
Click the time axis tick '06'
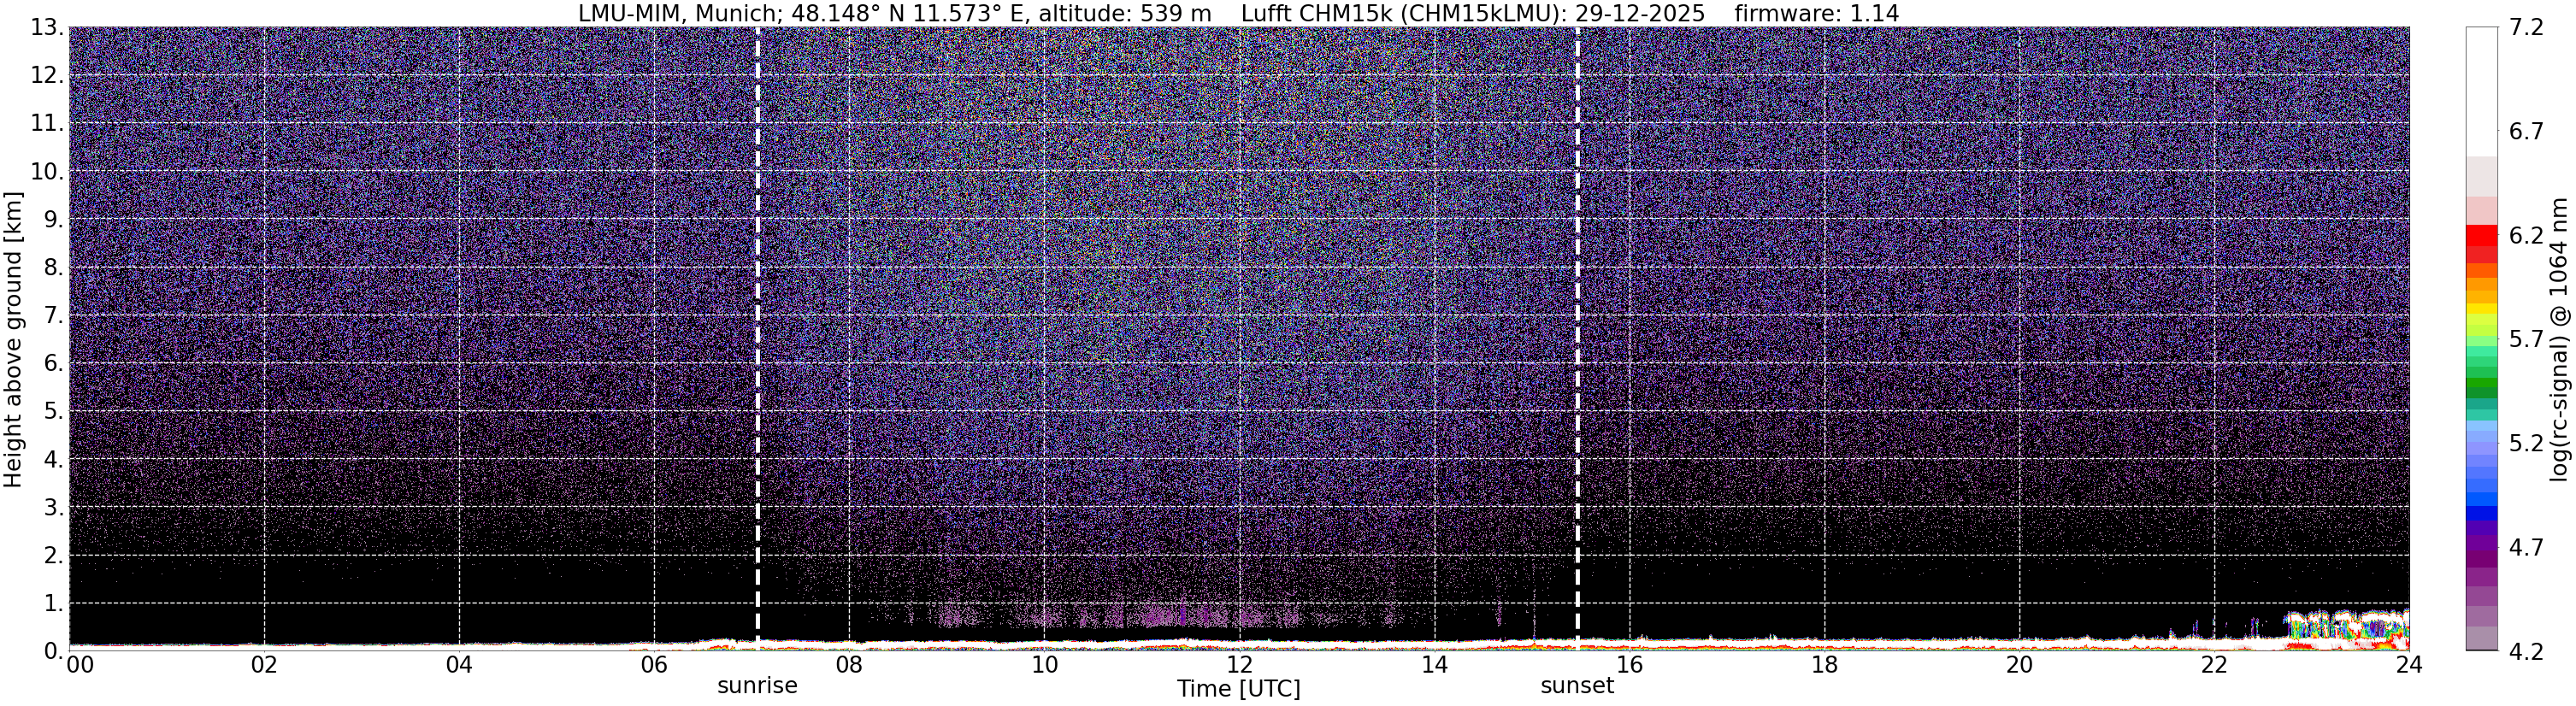(654, 666)
